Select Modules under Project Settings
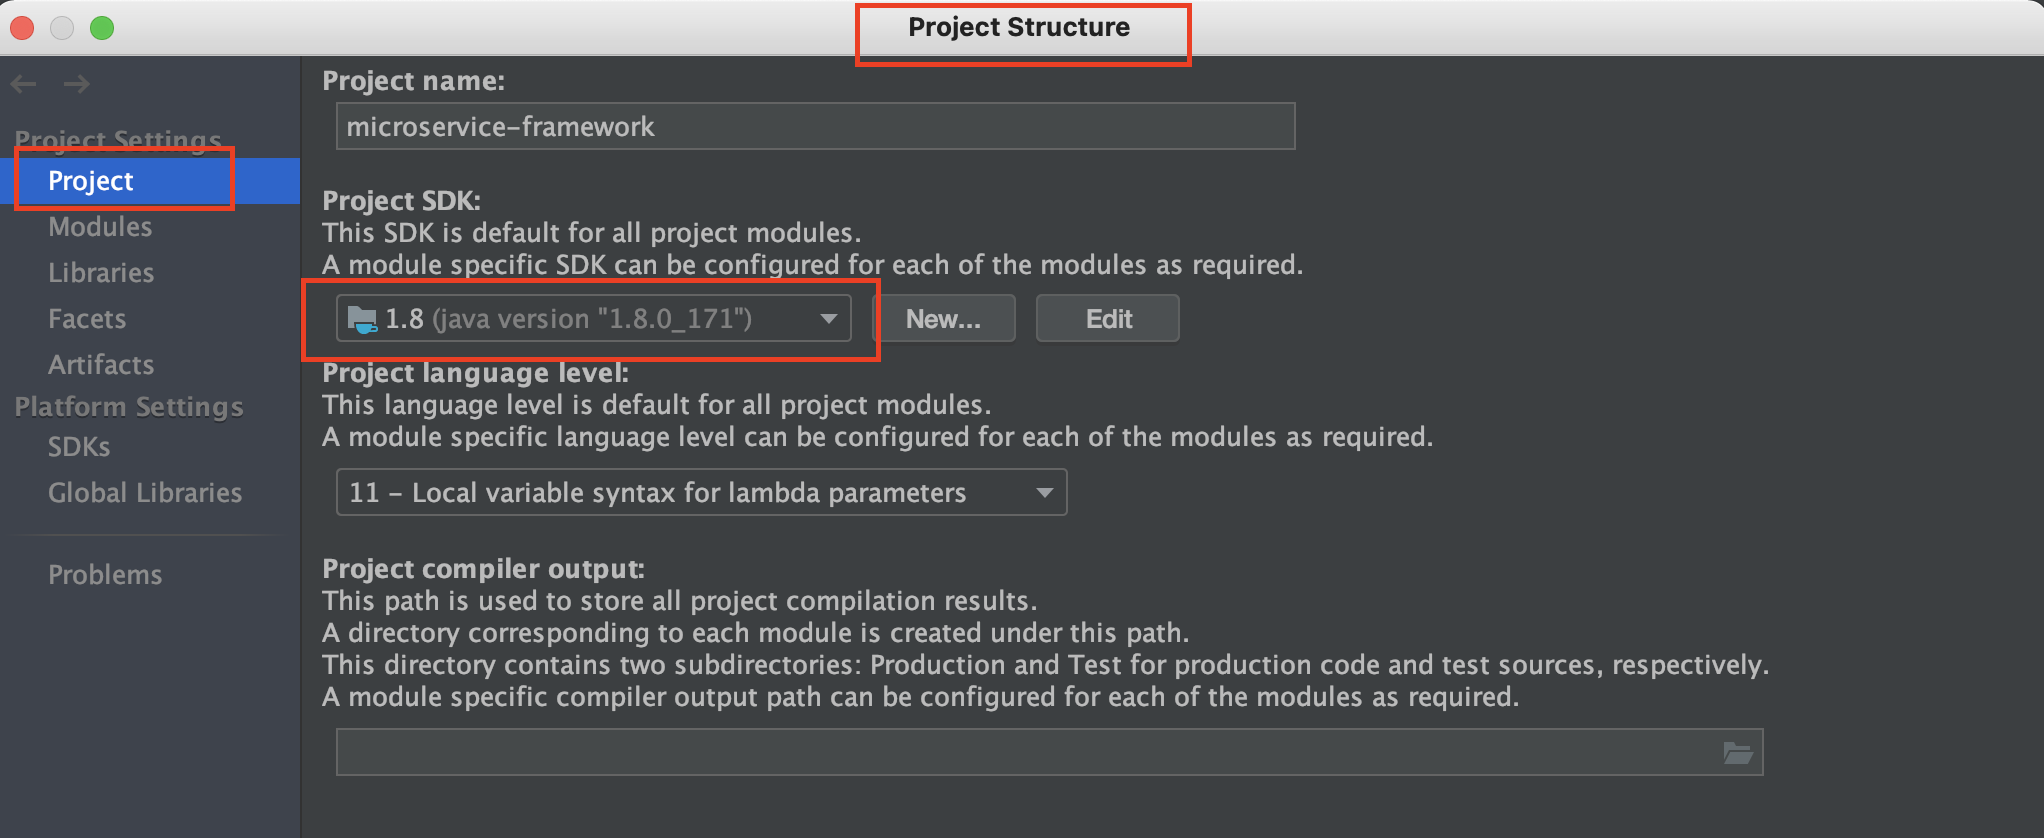Viewport: 2044px width, 838px height. 99,226
